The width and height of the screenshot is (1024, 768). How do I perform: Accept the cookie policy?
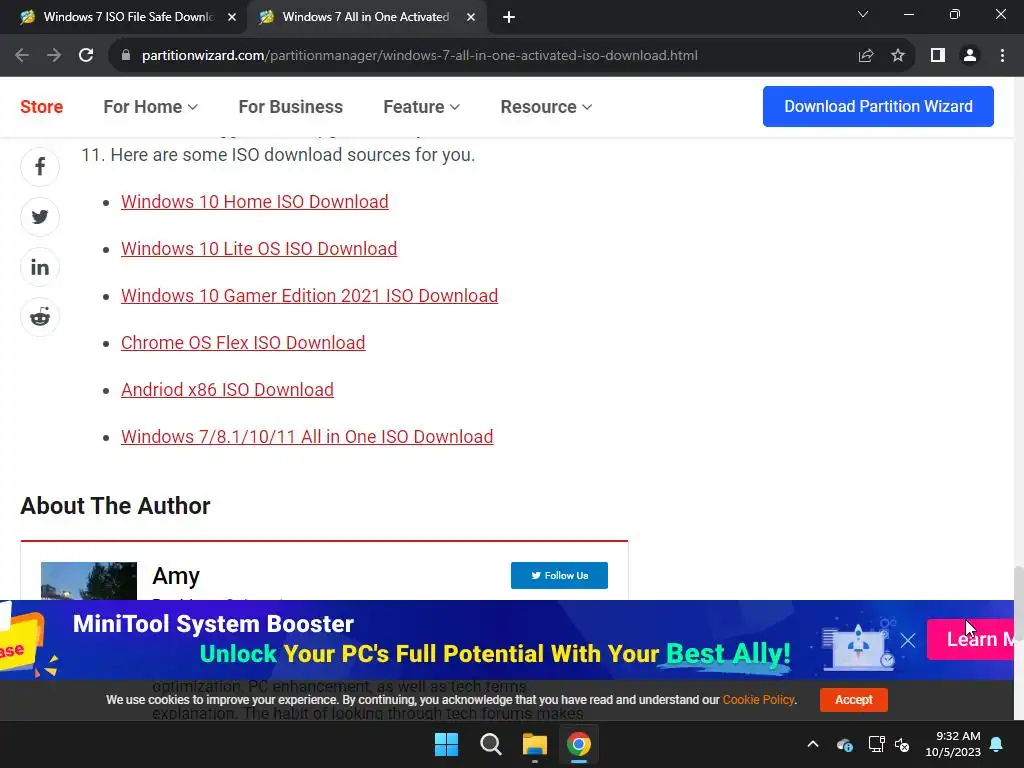click(x=854, y=699)
